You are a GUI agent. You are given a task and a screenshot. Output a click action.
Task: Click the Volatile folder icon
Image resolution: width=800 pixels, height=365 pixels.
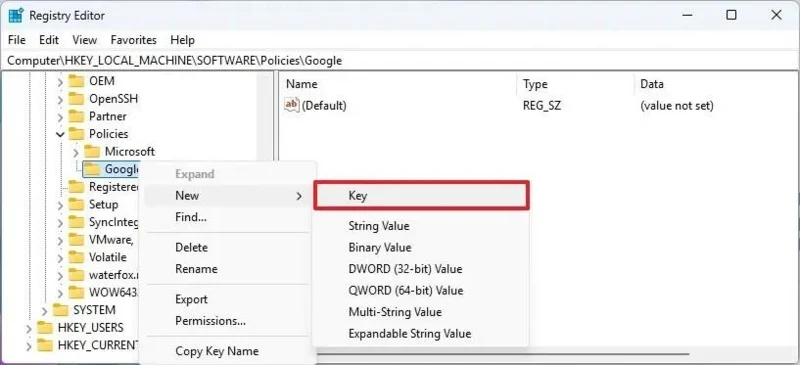click(x=76, y=257)
